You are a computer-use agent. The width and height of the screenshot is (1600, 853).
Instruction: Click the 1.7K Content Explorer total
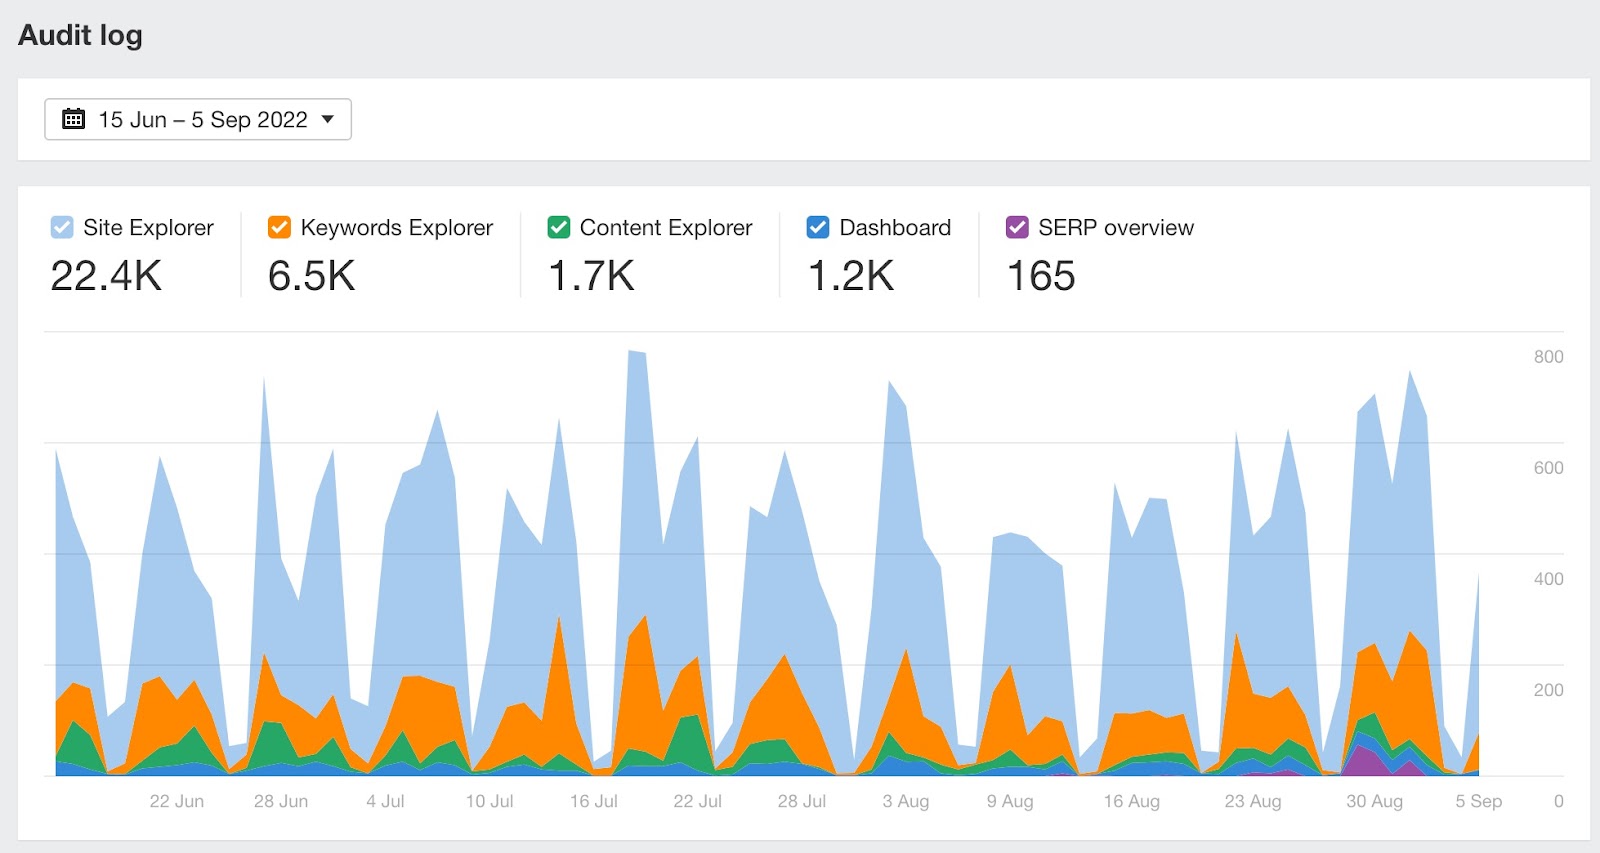pyautogui.click(x=591, y=276)
